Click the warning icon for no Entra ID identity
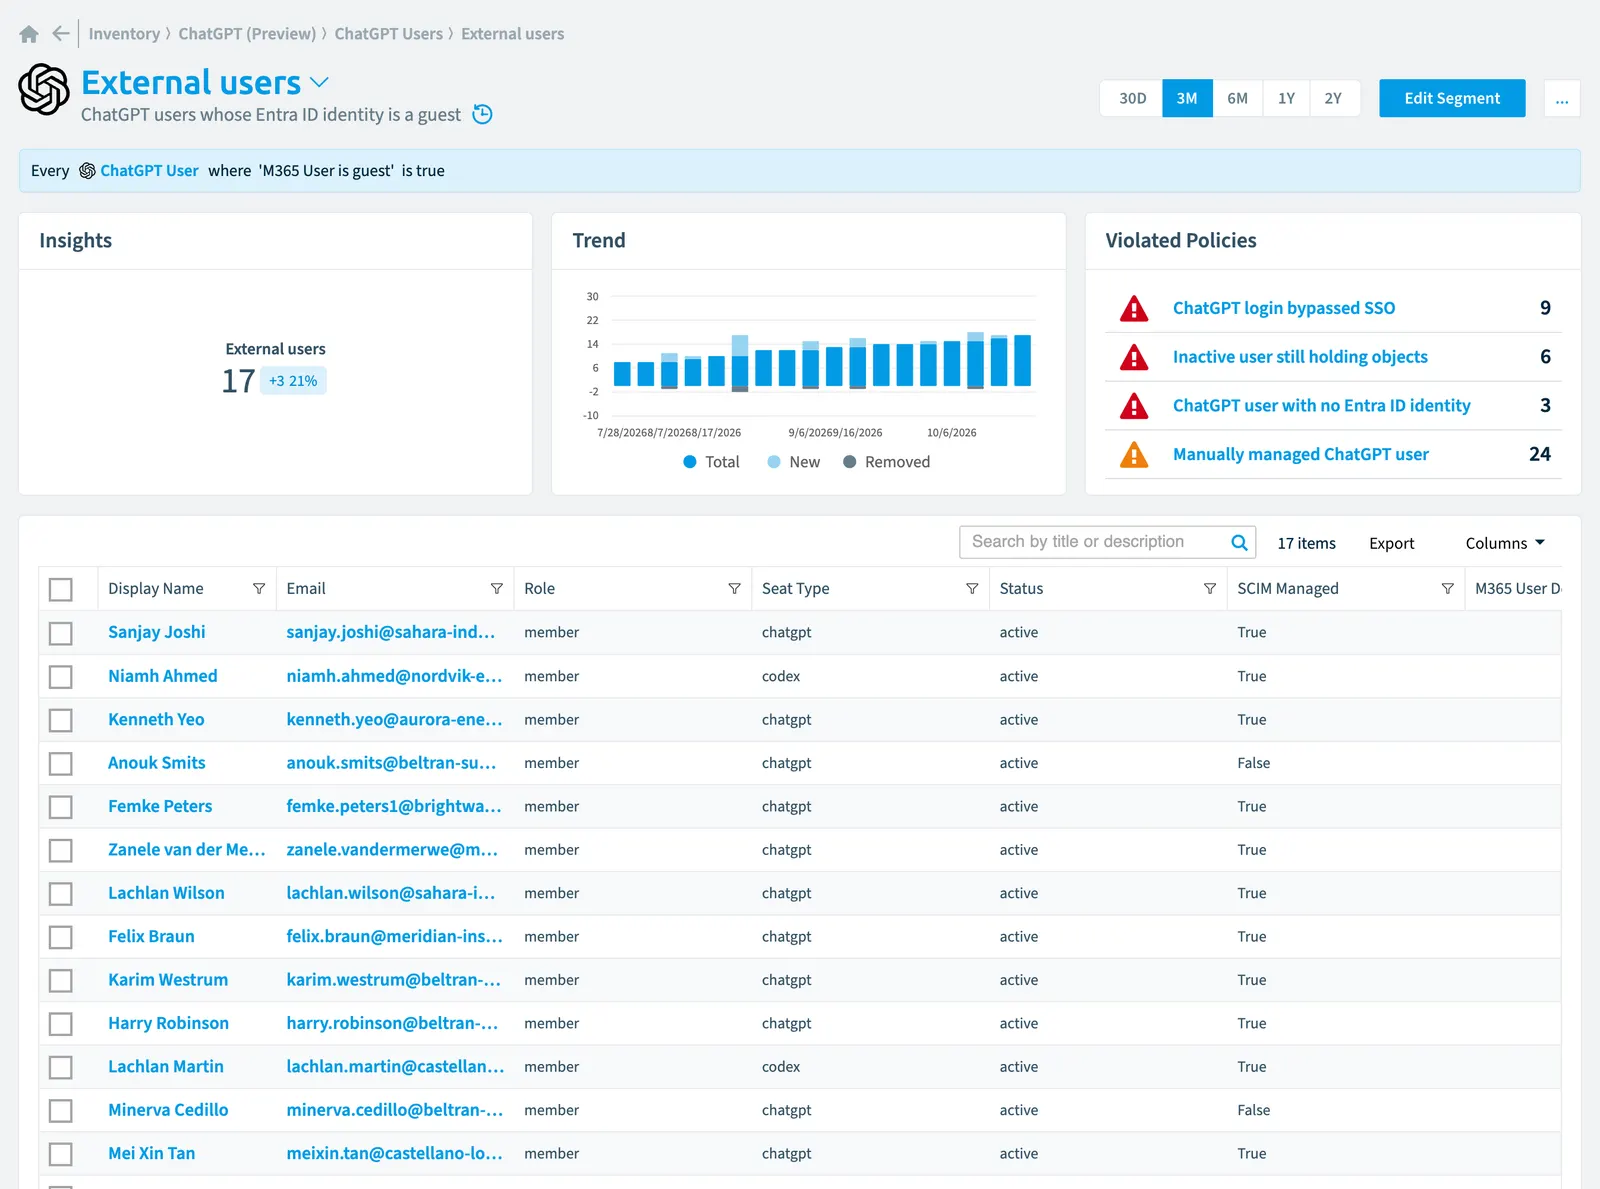Image resolution: width=1600 pixels, height=1189 pixels. click(x=1134, y=406)
